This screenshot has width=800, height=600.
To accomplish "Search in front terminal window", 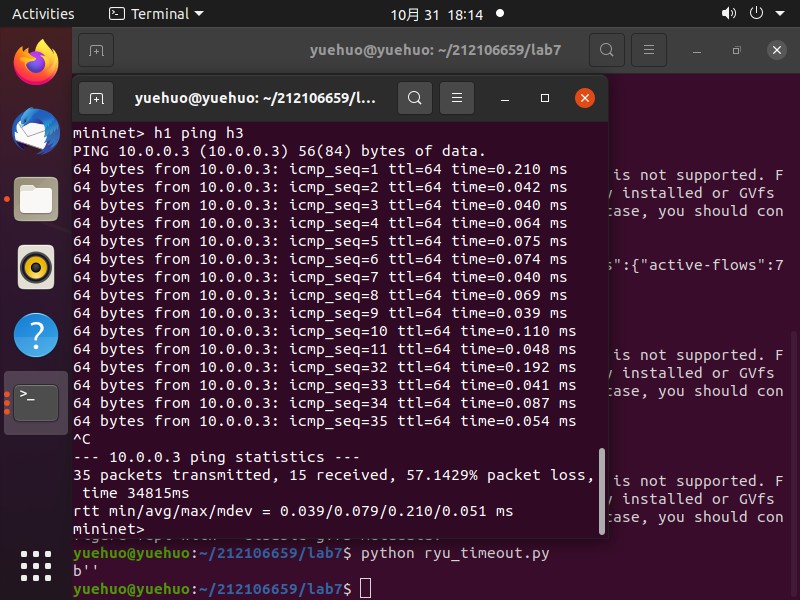I will [x=415, y=98].
